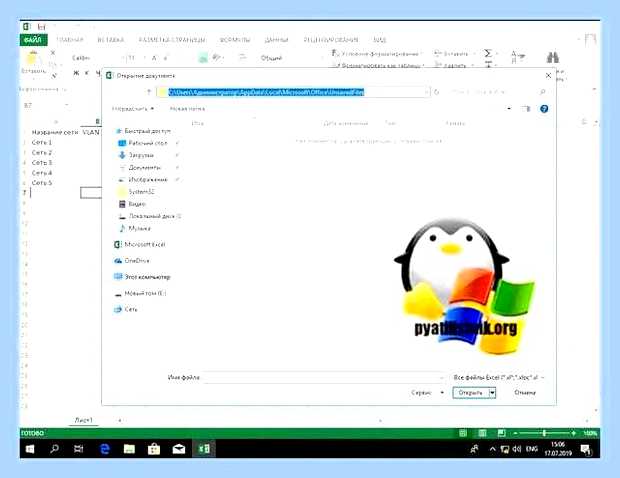Open the ВИД ribbon tab
This screenshot has width=620, height=478.
(x=380, y=40)
